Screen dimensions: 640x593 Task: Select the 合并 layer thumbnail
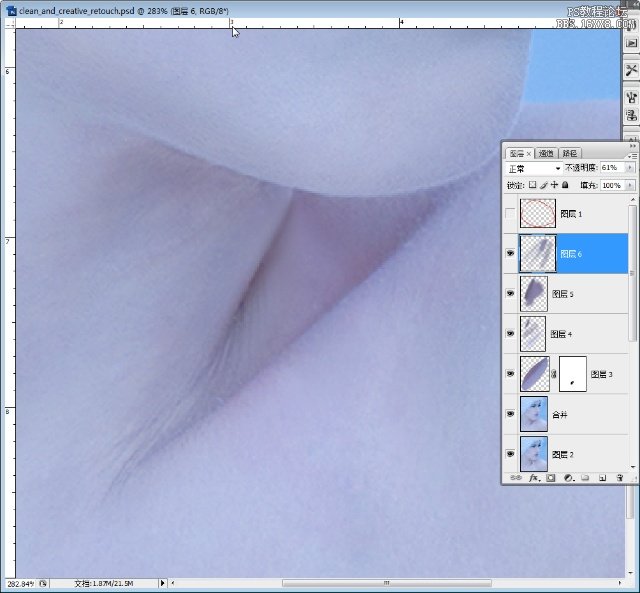(x=534, y=414)
